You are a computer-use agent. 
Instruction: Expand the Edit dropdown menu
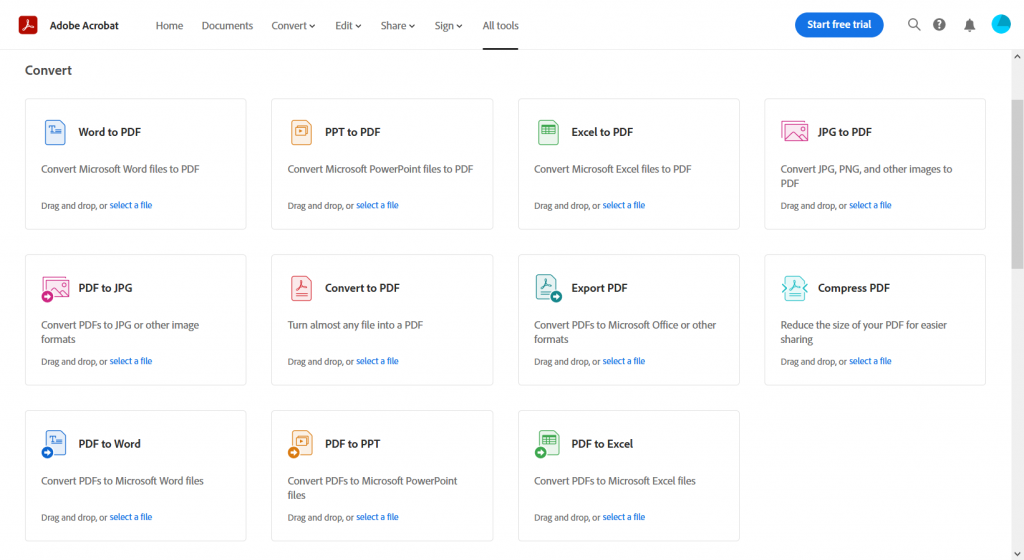[x=348, y=25]
